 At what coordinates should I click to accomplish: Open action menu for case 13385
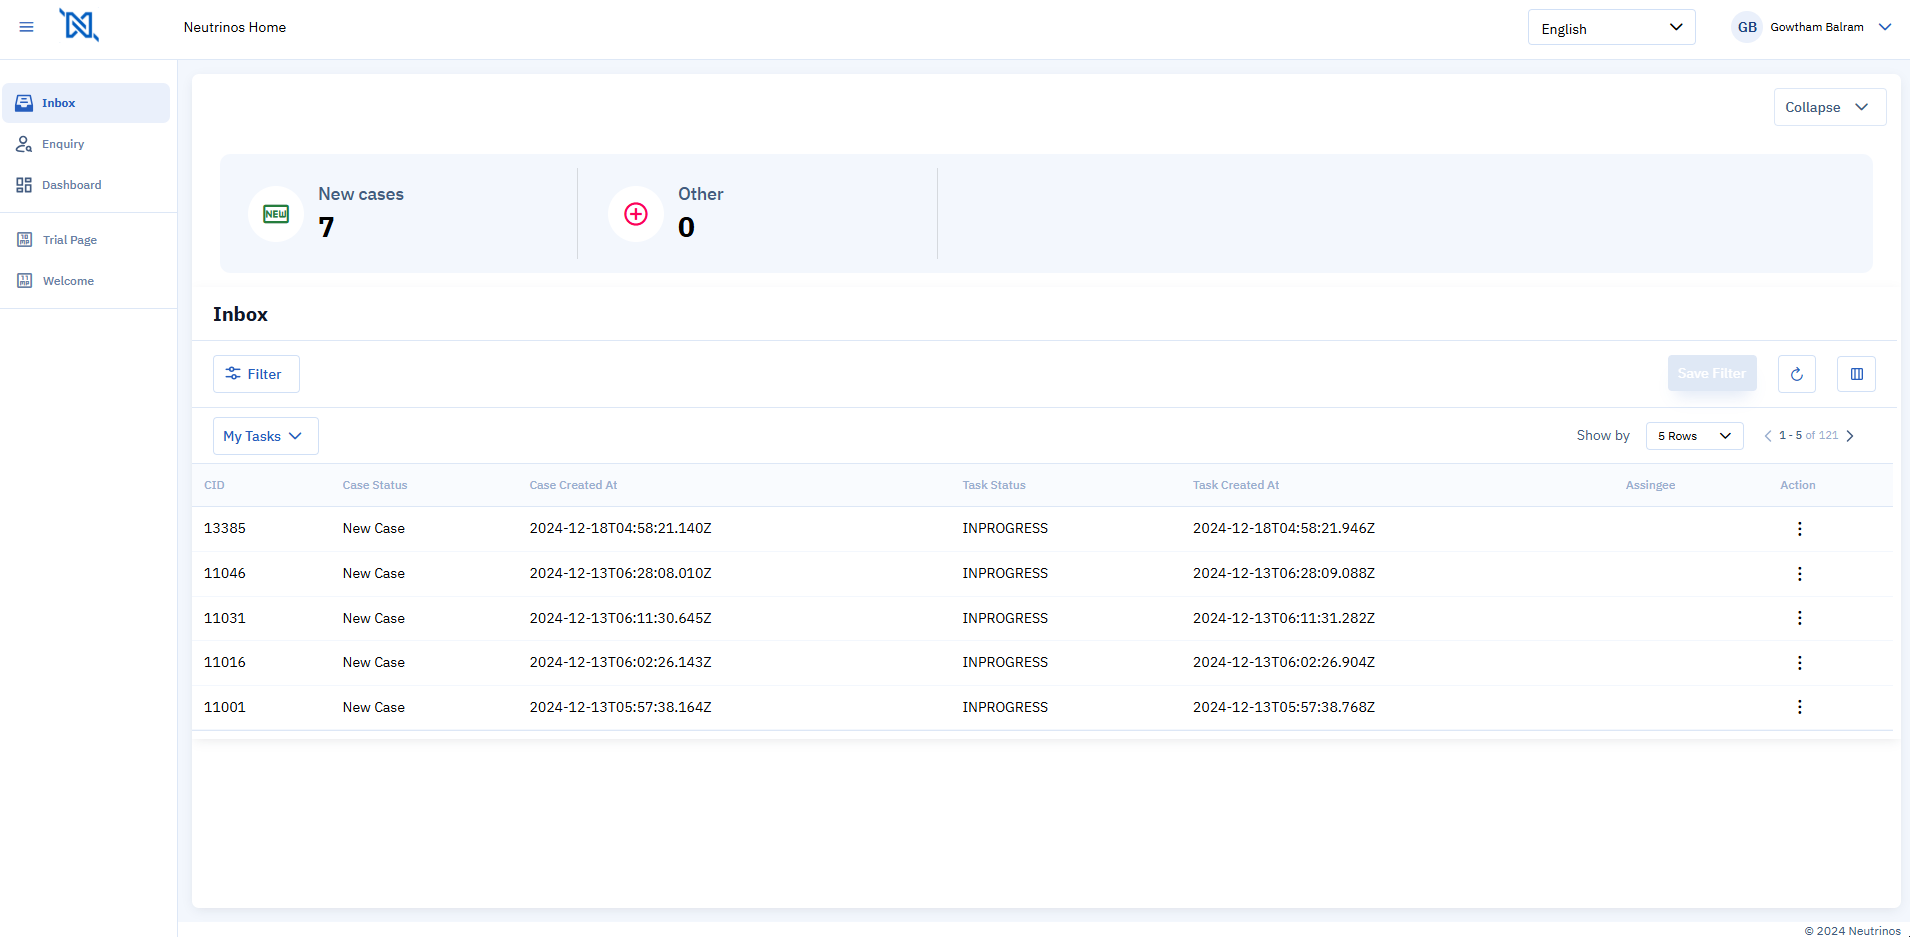coord(1799,529)
